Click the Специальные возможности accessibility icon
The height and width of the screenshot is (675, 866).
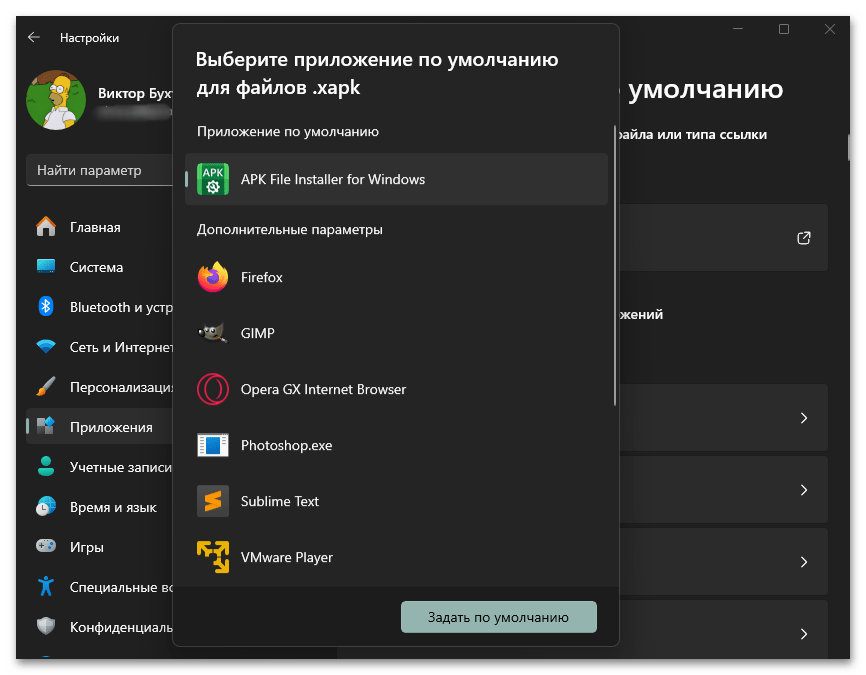click(x=46, y=586)
